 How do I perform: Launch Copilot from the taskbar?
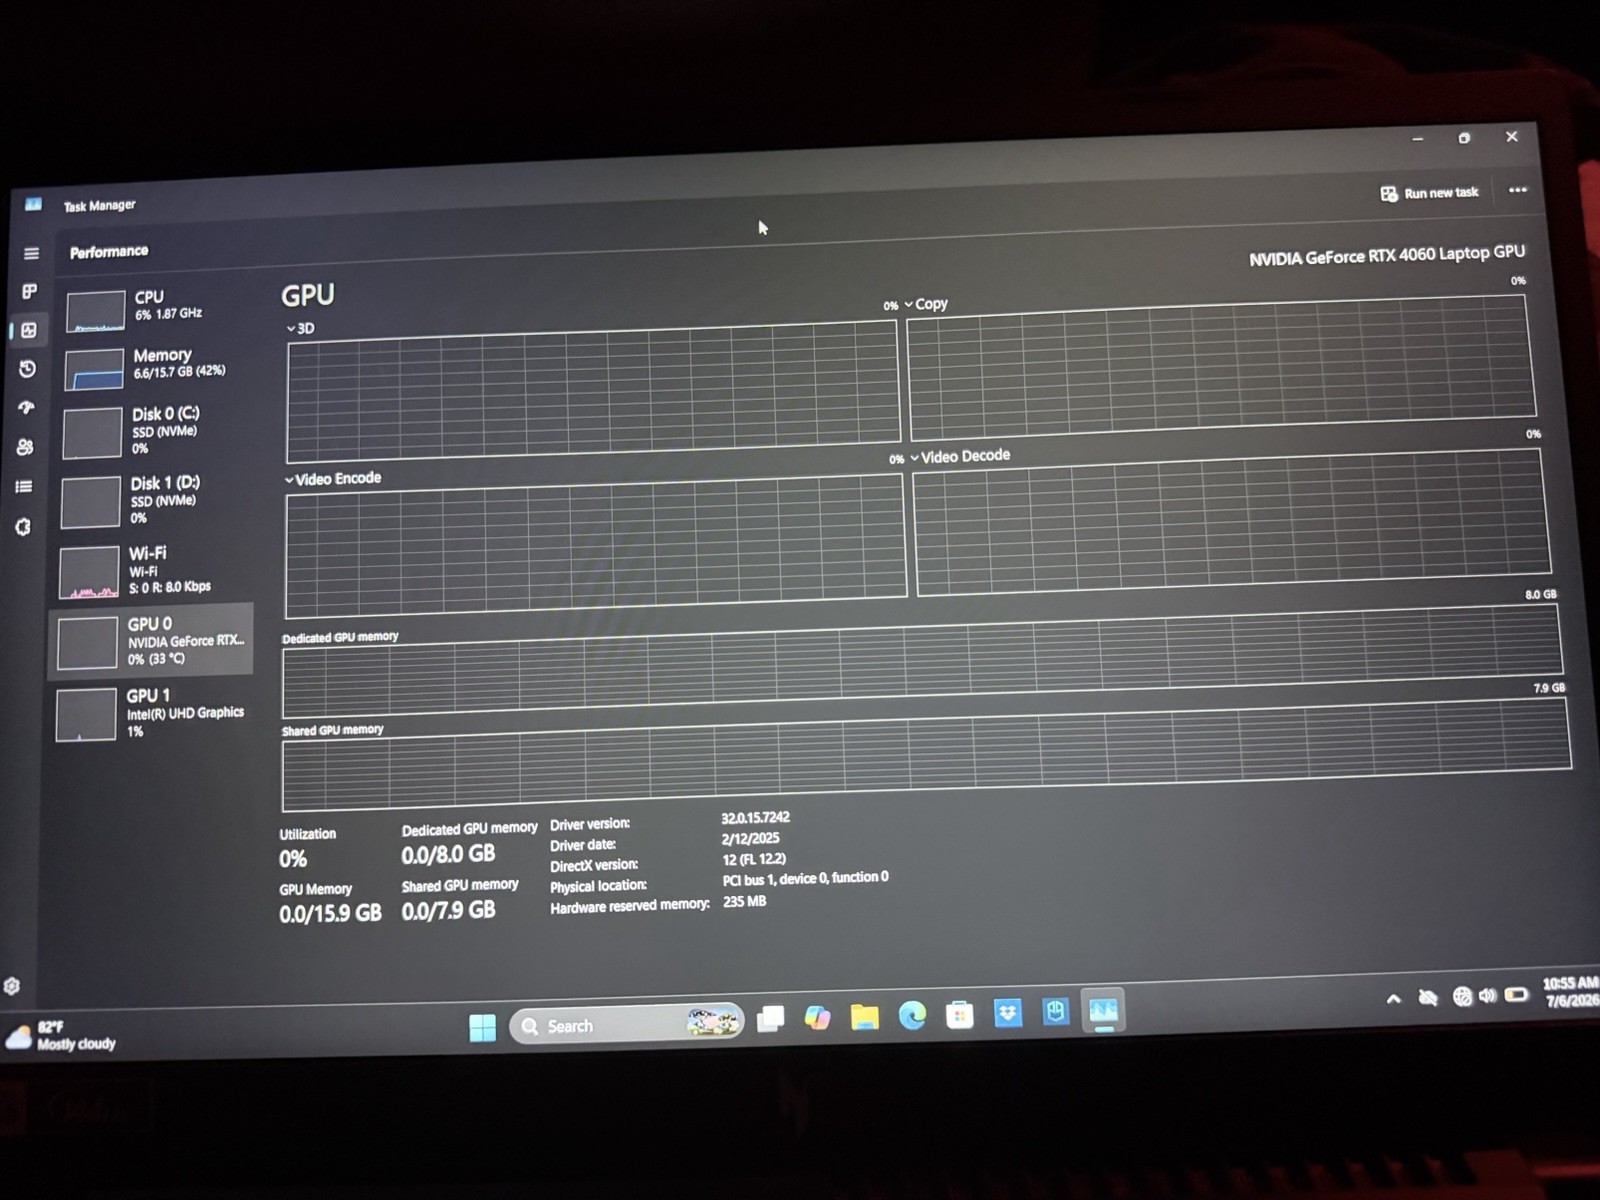click(817, 1018)
